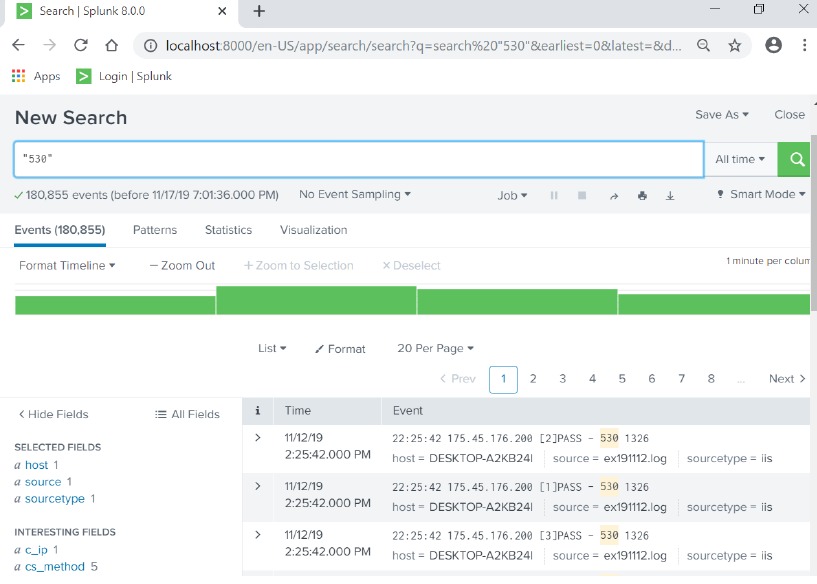The image size is (817, 584).
Task: Open the All time range picker
Action: pos(740,159)
